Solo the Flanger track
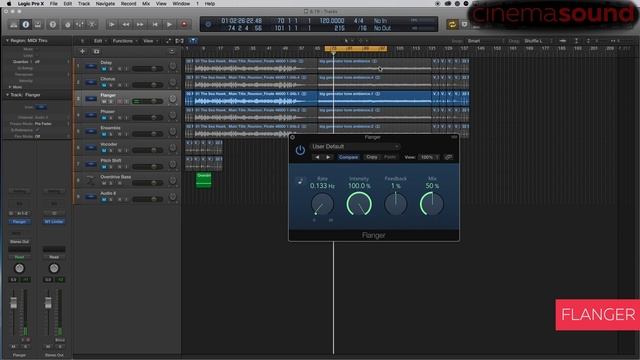This screenshot has height=360, width=640. pos(111,102)
